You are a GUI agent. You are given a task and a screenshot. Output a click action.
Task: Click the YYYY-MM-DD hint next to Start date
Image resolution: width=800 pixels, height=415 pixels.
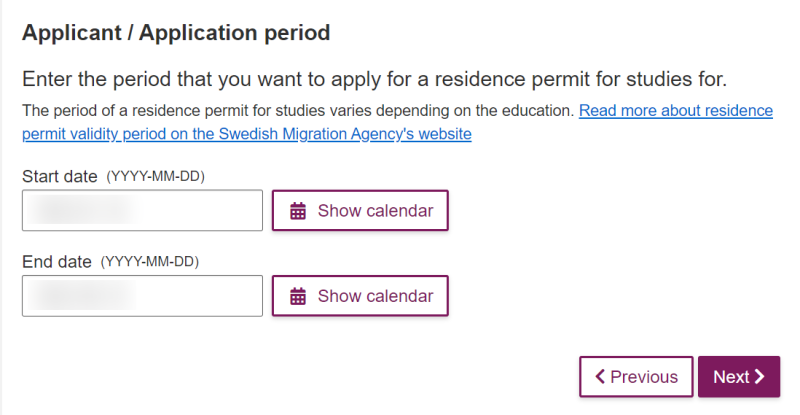156,177
